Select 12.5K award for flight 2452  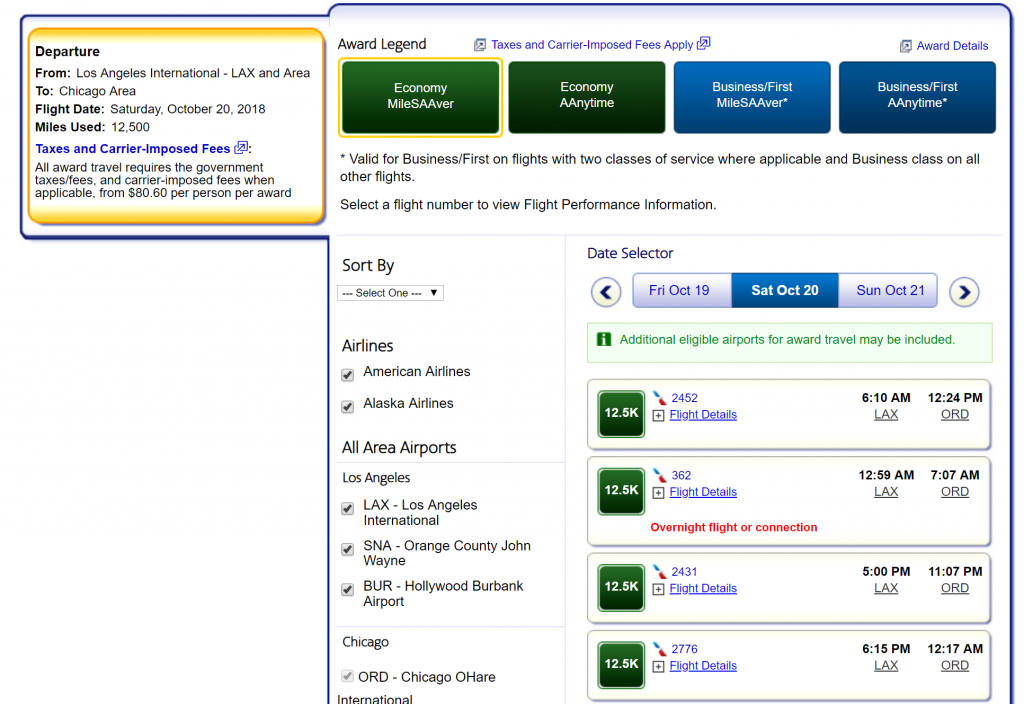pyautogui.click(x=620, y=413)
